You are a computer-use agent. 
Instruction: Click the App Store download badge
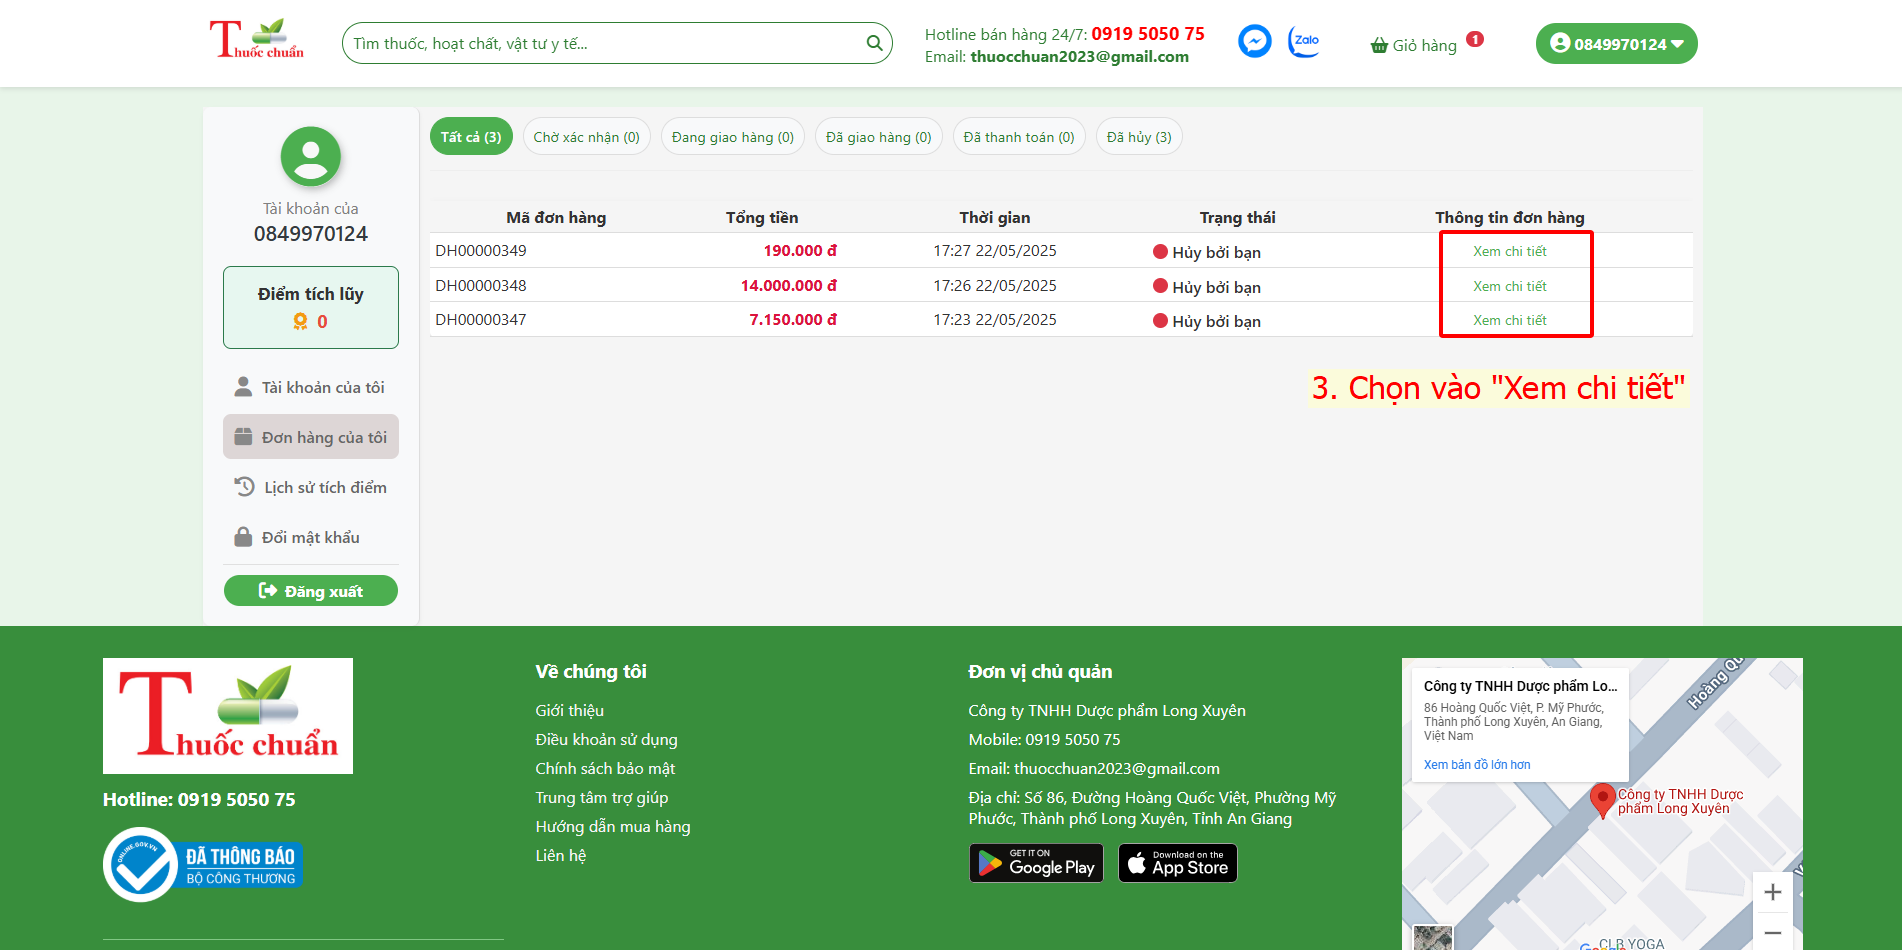[1177, 863]
